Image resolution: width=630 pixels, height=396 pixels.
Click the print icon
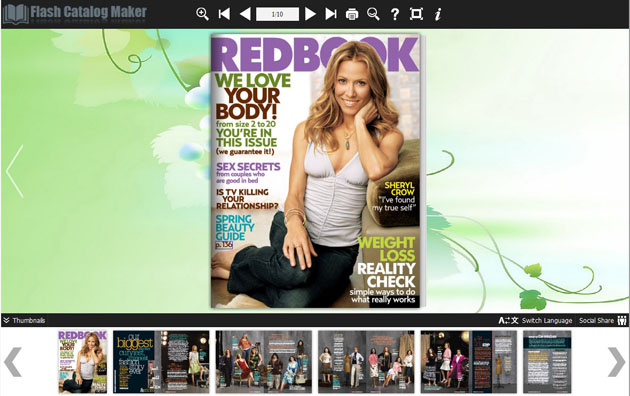(352, 14)
